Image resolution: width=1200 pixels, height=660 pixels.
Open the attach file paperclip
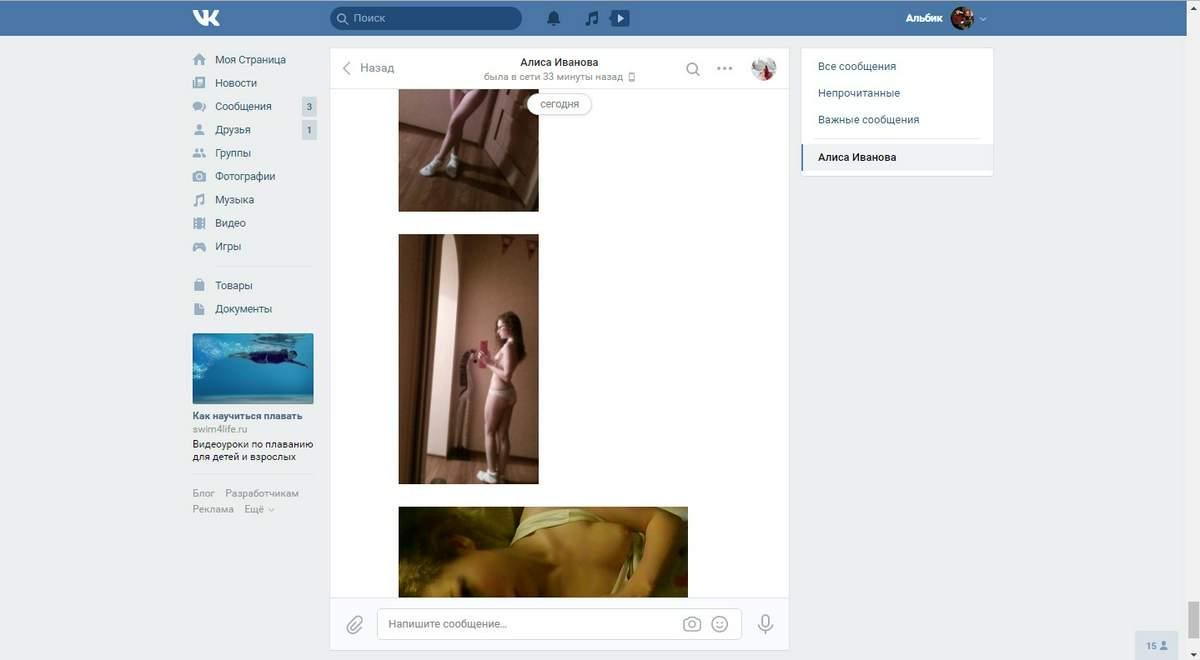pos(354,624)
